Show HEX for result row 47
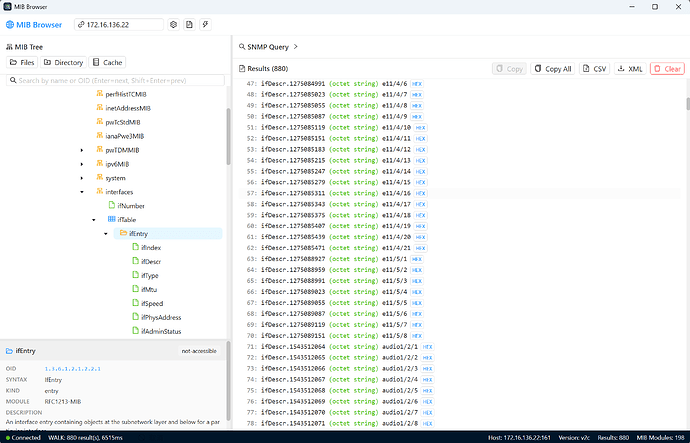 point(417,84)
